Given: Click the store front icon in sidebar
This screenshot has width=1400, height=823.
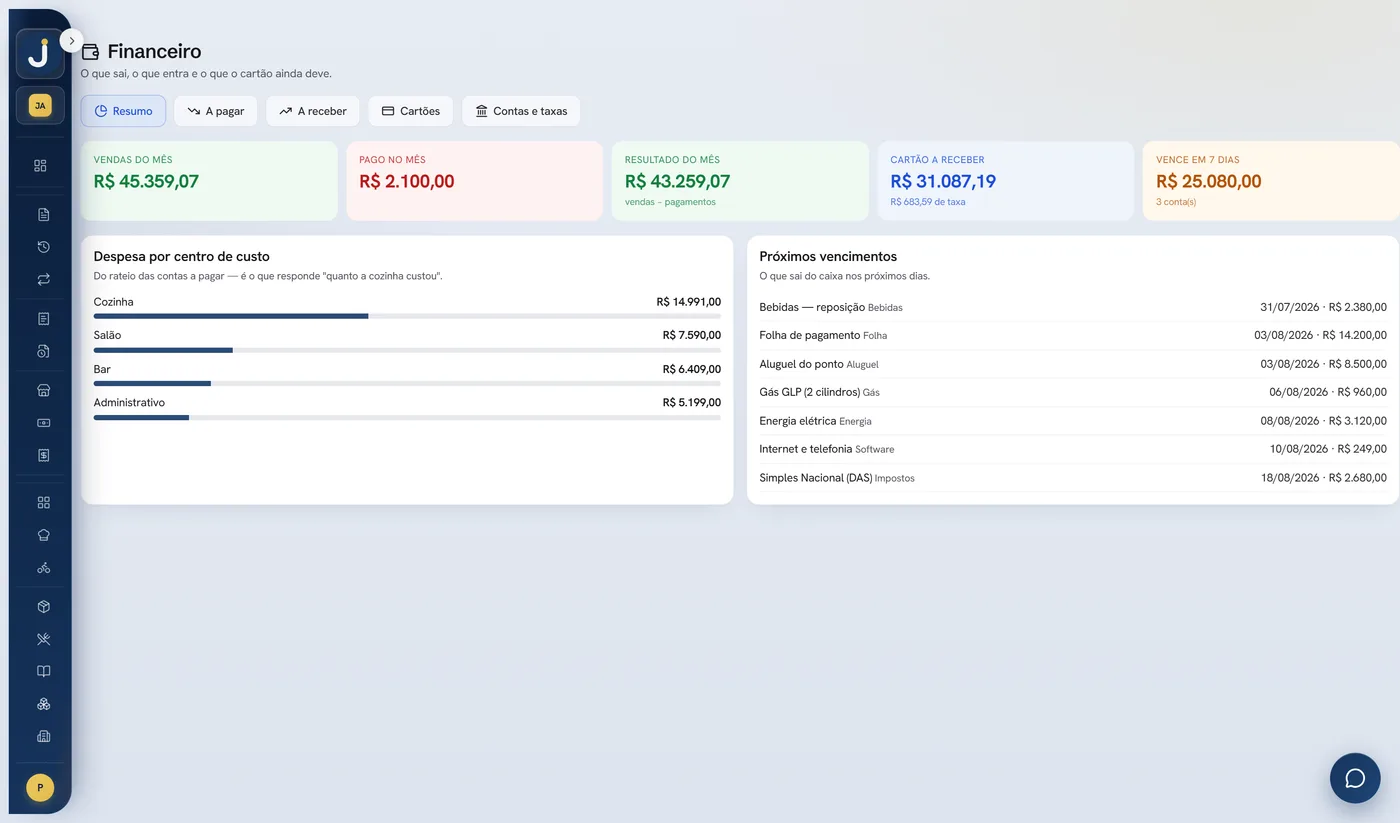Looking at the screenshot, I should pyautogui.click(x=43, y=390).
